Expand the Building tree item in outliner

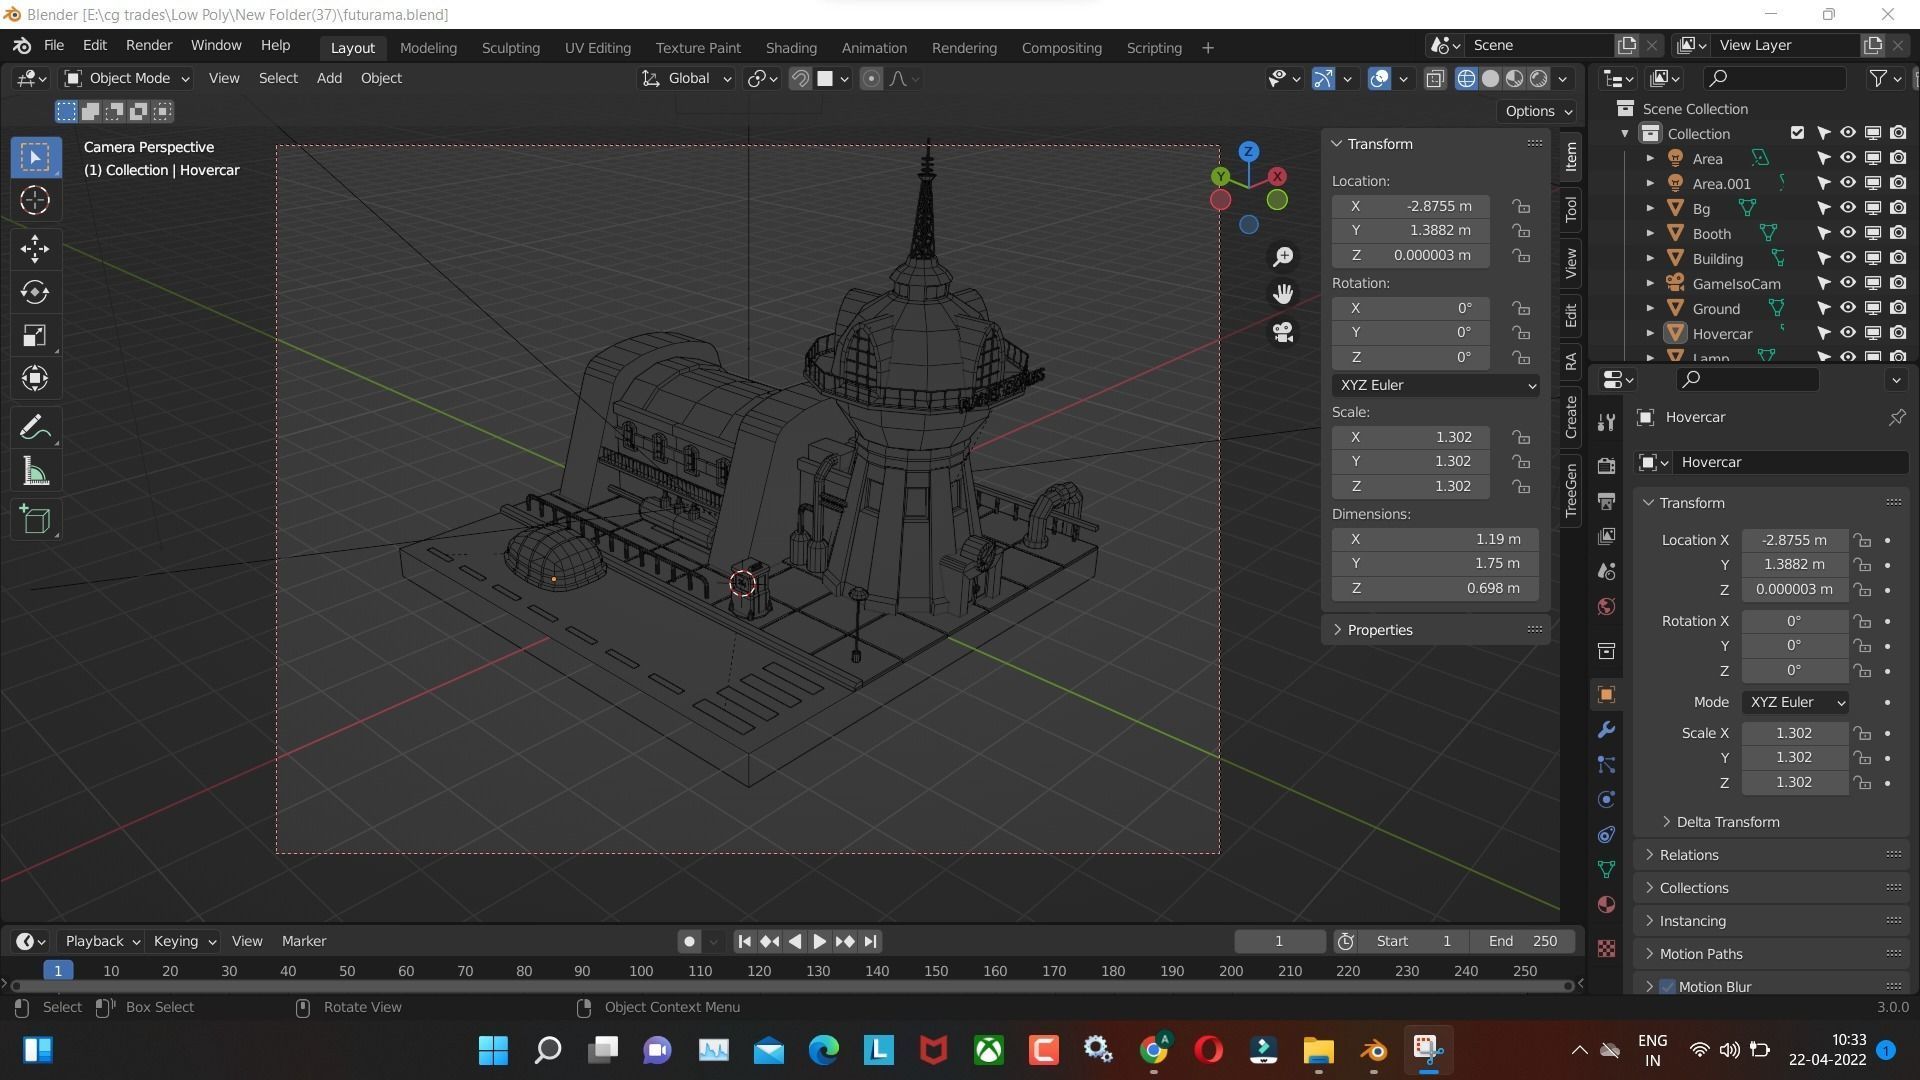coord(1650,258)
